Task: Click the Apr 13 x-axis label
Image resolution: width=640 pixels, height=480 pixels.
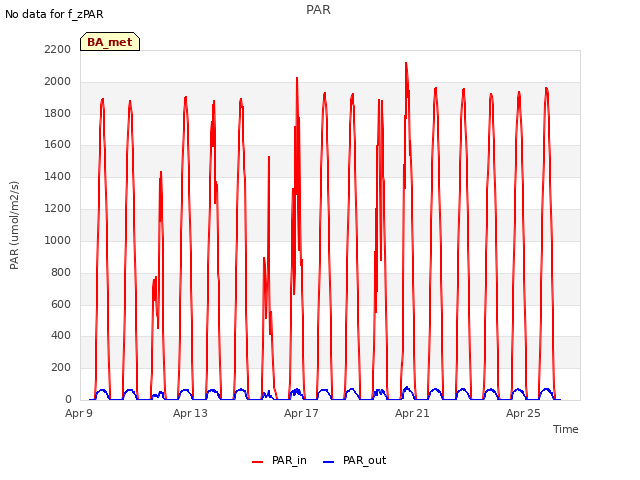Action: [x=190, y=413]
